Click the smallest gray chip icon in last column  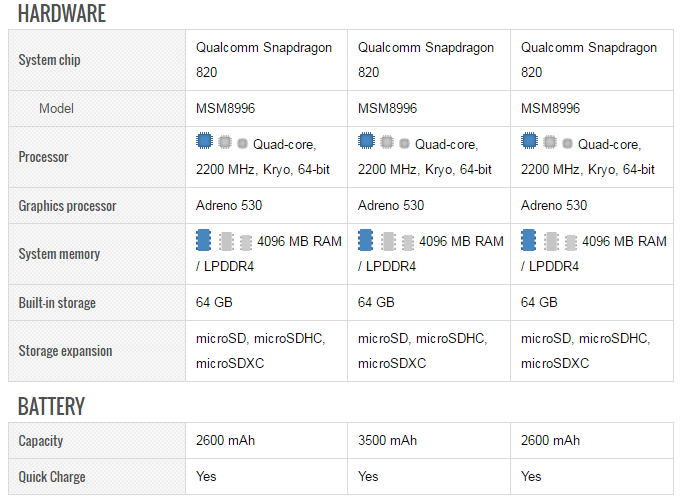[x=567, y=144]
